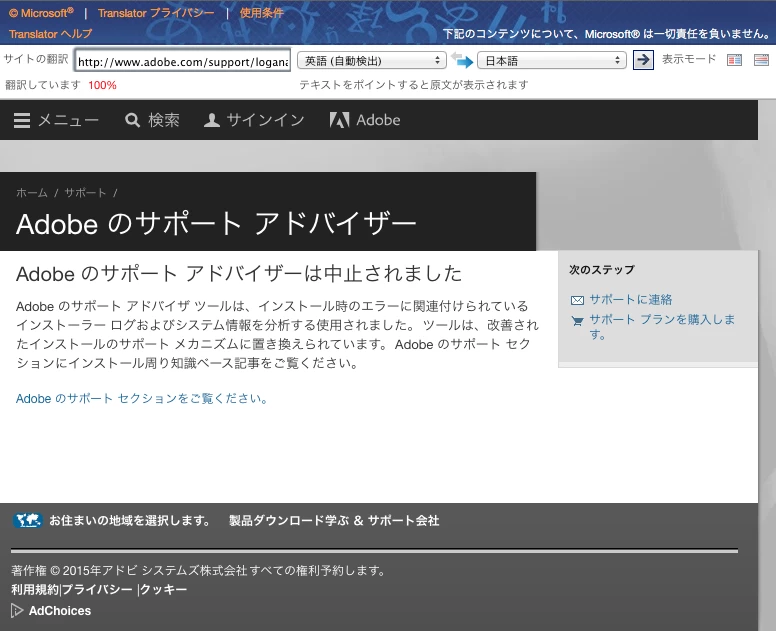Click the サイトの翻訳 label
This screenshot has width=776, height=631.
[36, 59]
